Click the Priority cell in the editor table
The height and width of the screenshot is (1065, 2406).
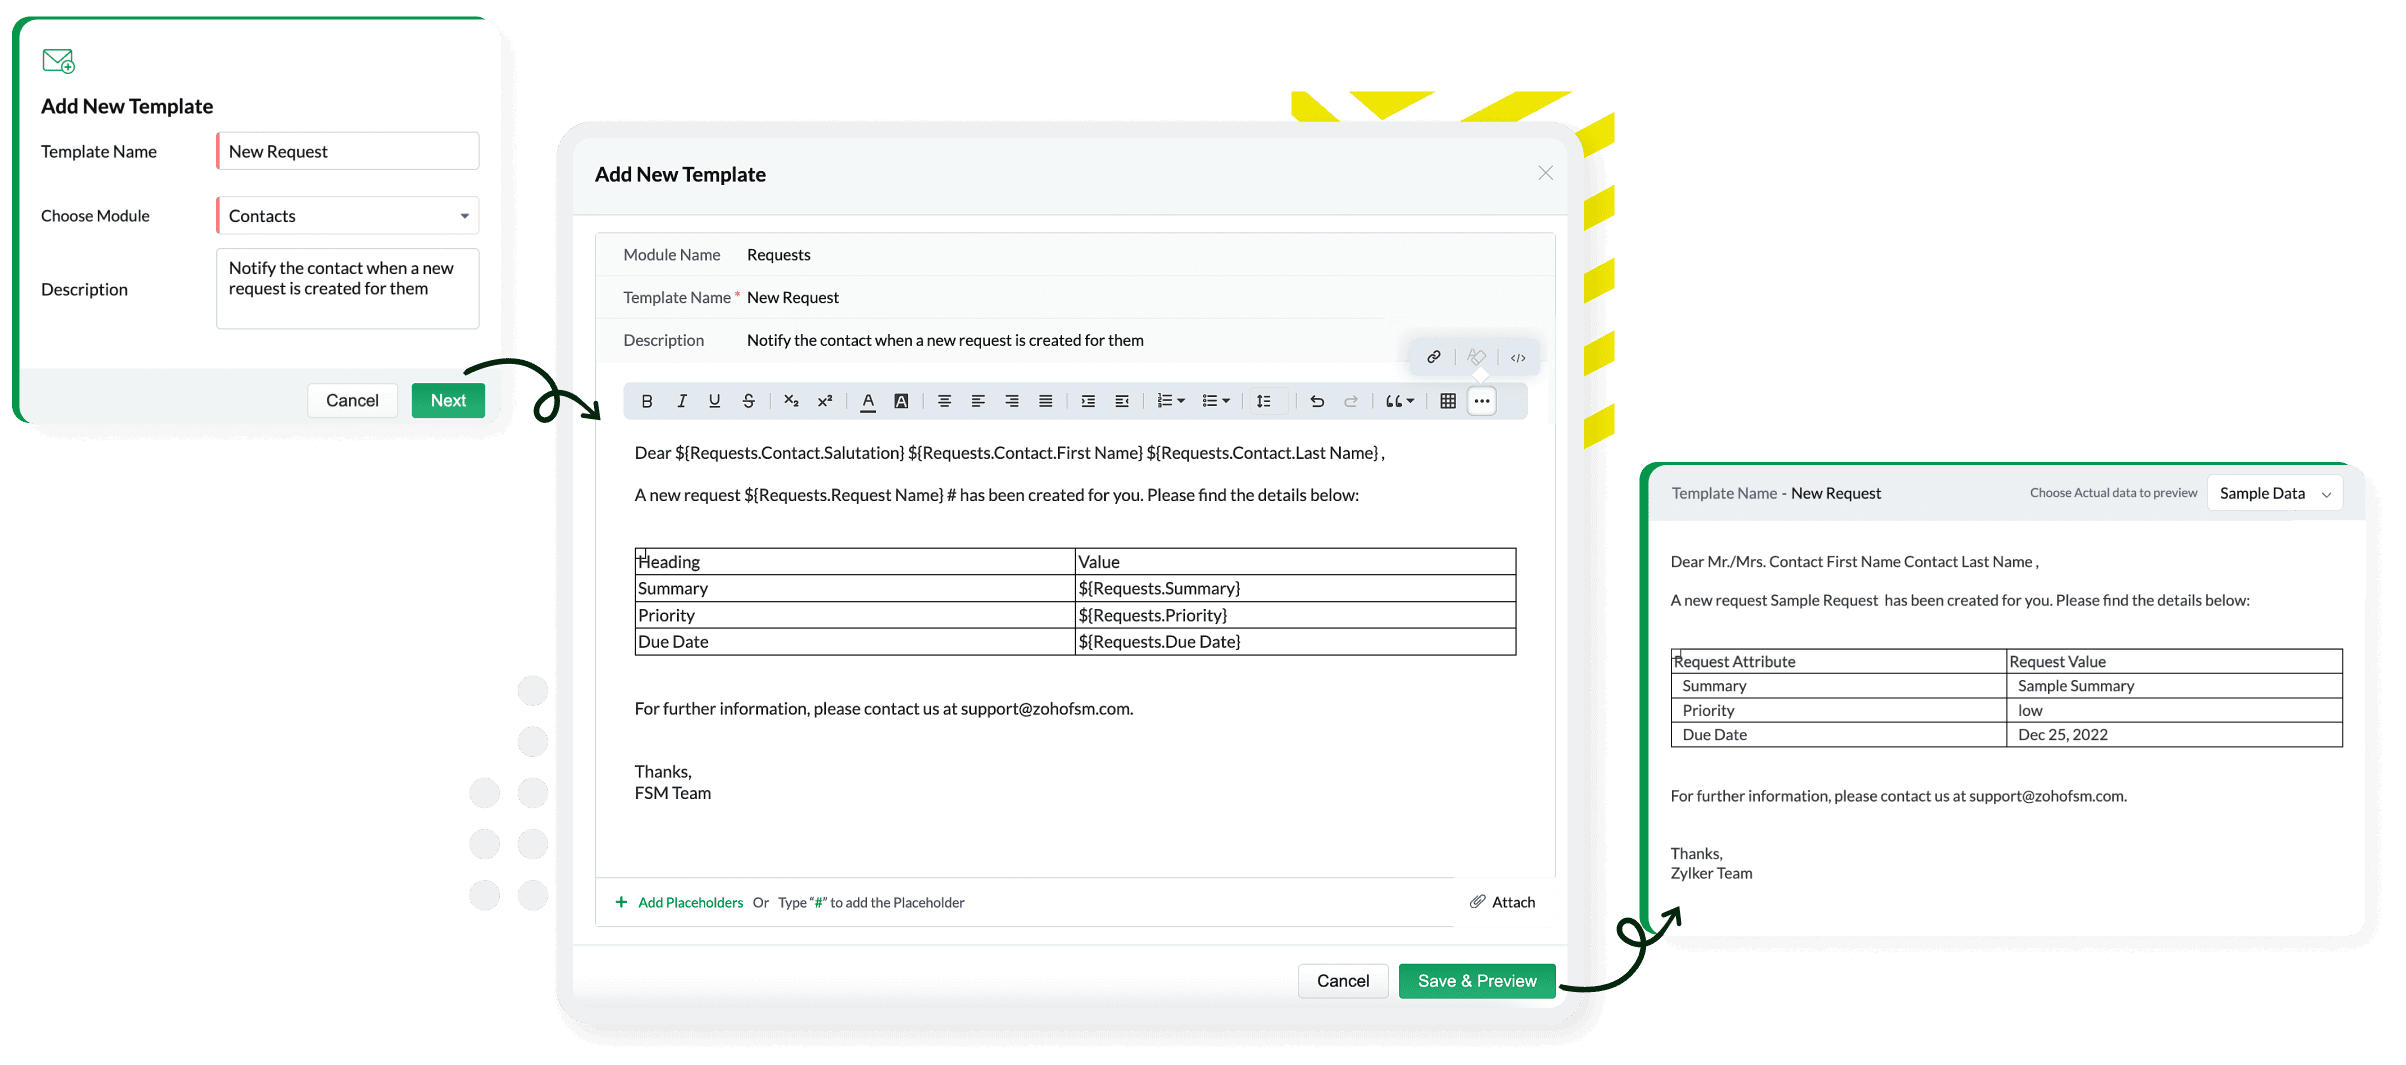[855, 615]
